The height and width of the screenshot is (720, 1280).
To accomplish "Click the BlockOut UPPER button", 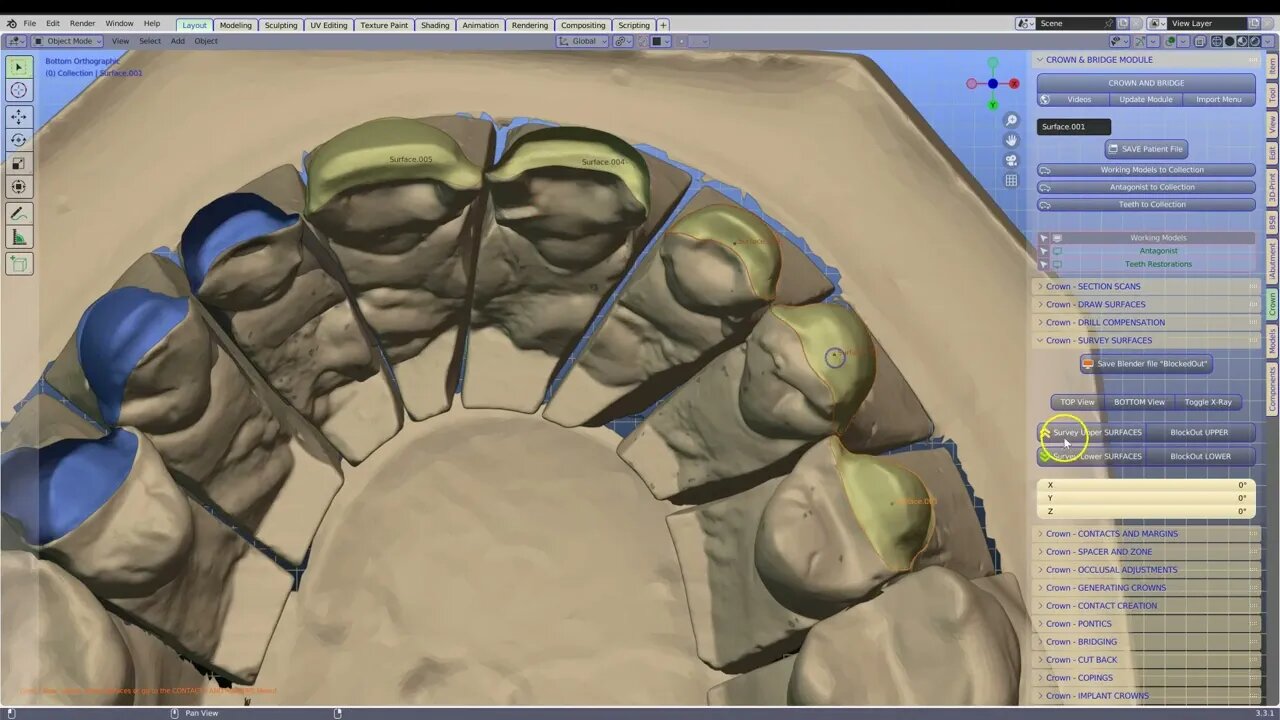I will [x=1199, y=432].
